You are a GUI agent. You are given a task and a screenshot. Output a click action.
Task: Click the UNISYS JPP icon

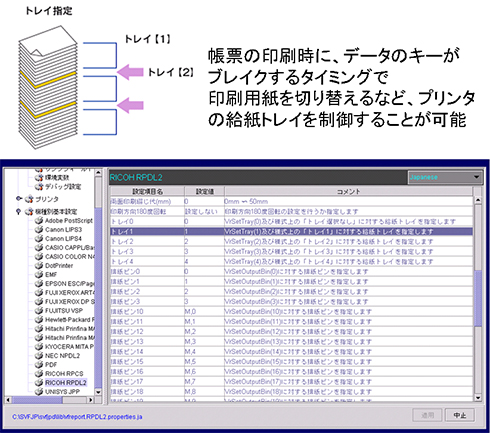pyautogui.click(x=39, y=391)
